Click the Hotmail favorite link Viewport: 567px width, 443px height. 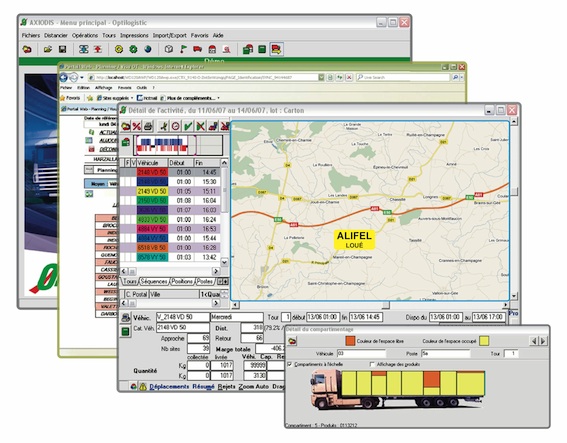tap(147, 98)
